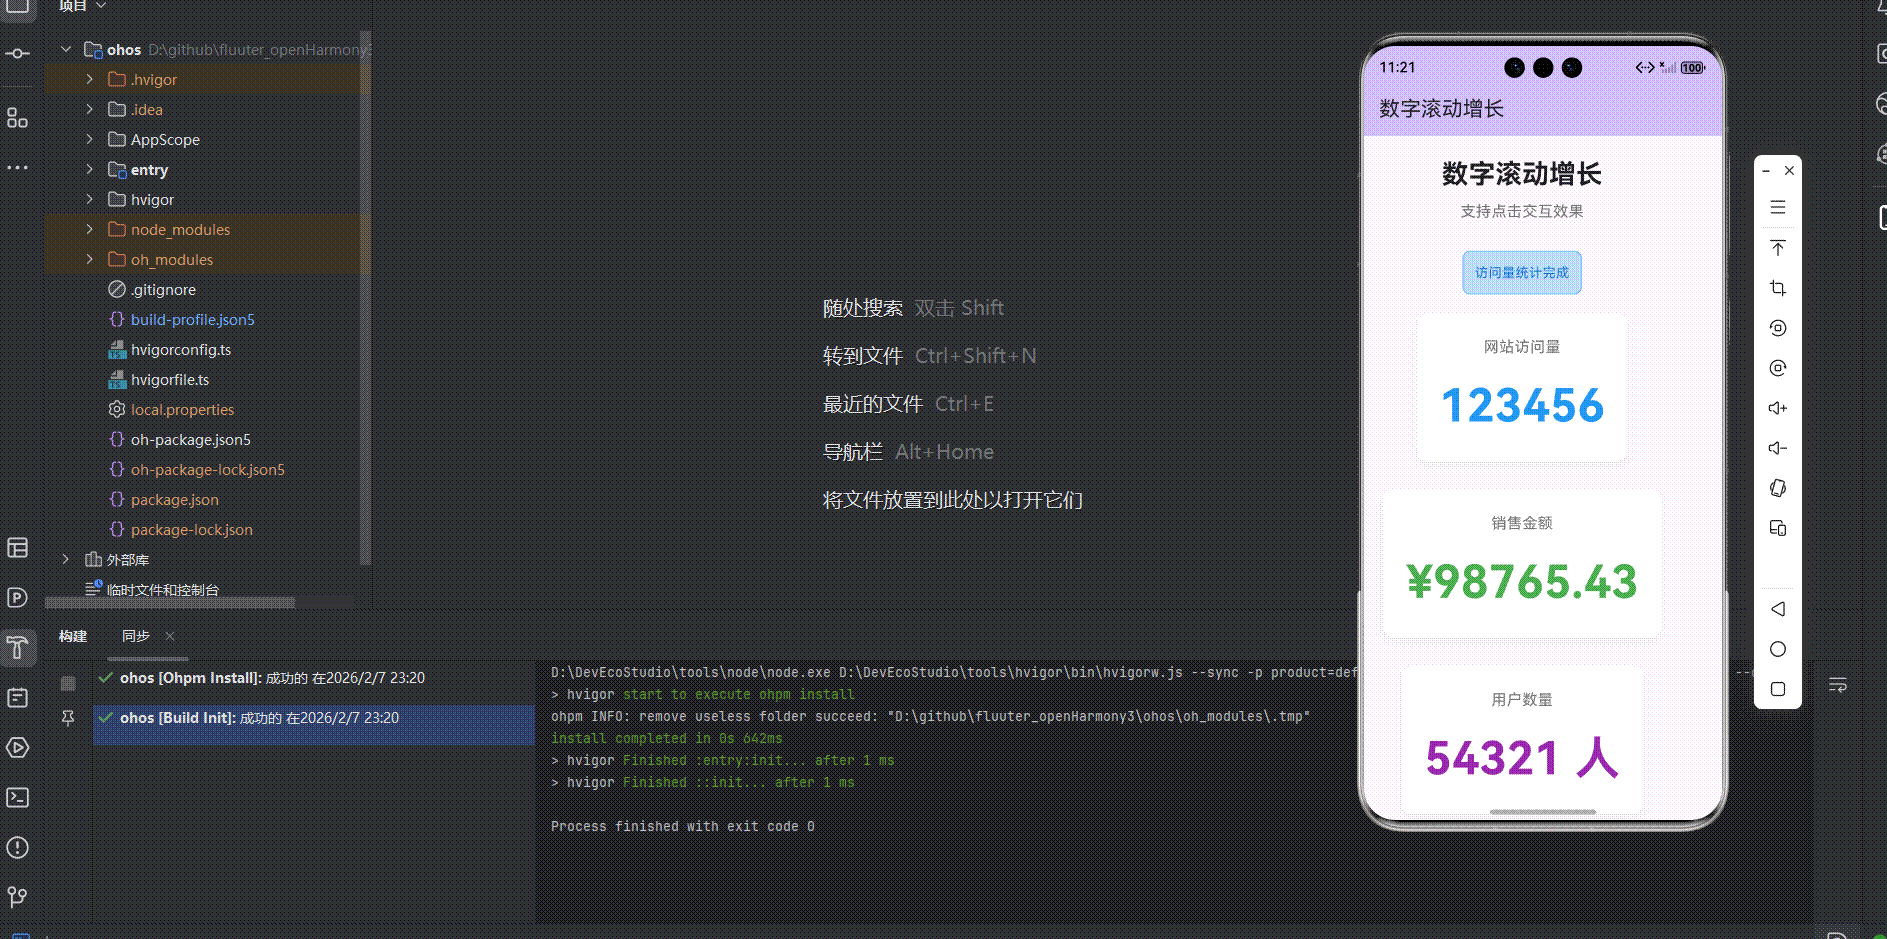Switch to the 构建 tab

click(x=73, y=636)
